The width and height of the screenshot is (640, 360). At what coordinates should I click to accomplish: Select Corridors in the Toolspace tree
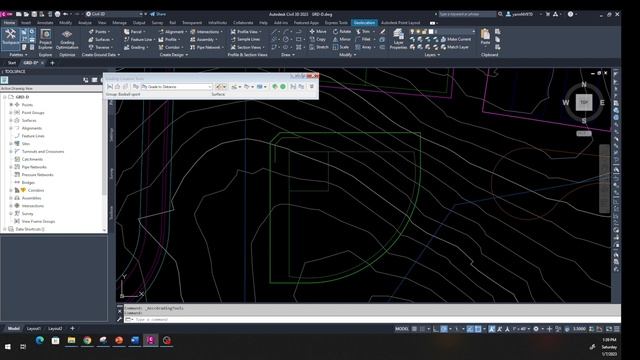(x=36, y=190)
